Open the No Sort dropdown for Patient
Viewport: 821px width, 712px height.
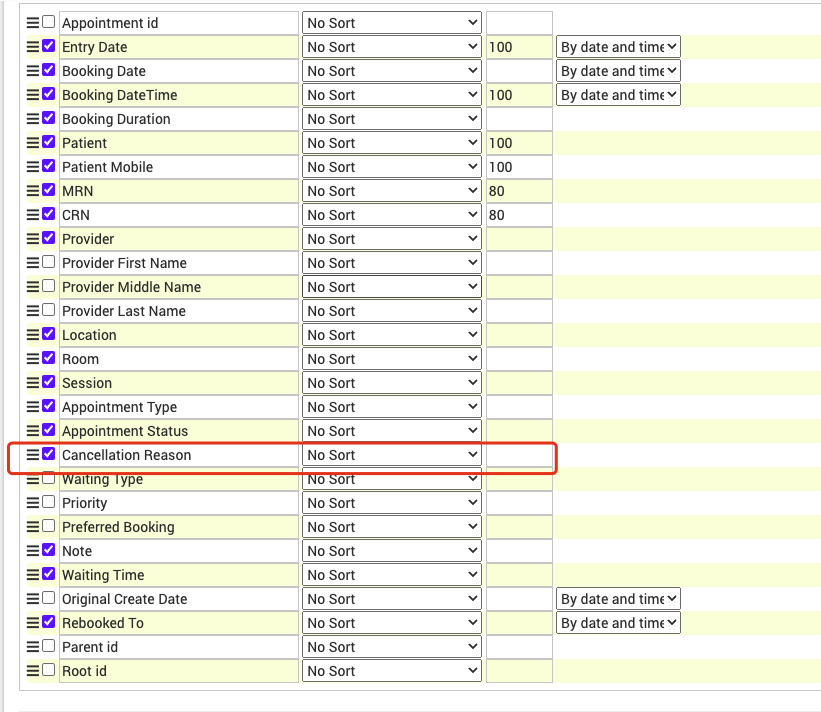(392, 143)
